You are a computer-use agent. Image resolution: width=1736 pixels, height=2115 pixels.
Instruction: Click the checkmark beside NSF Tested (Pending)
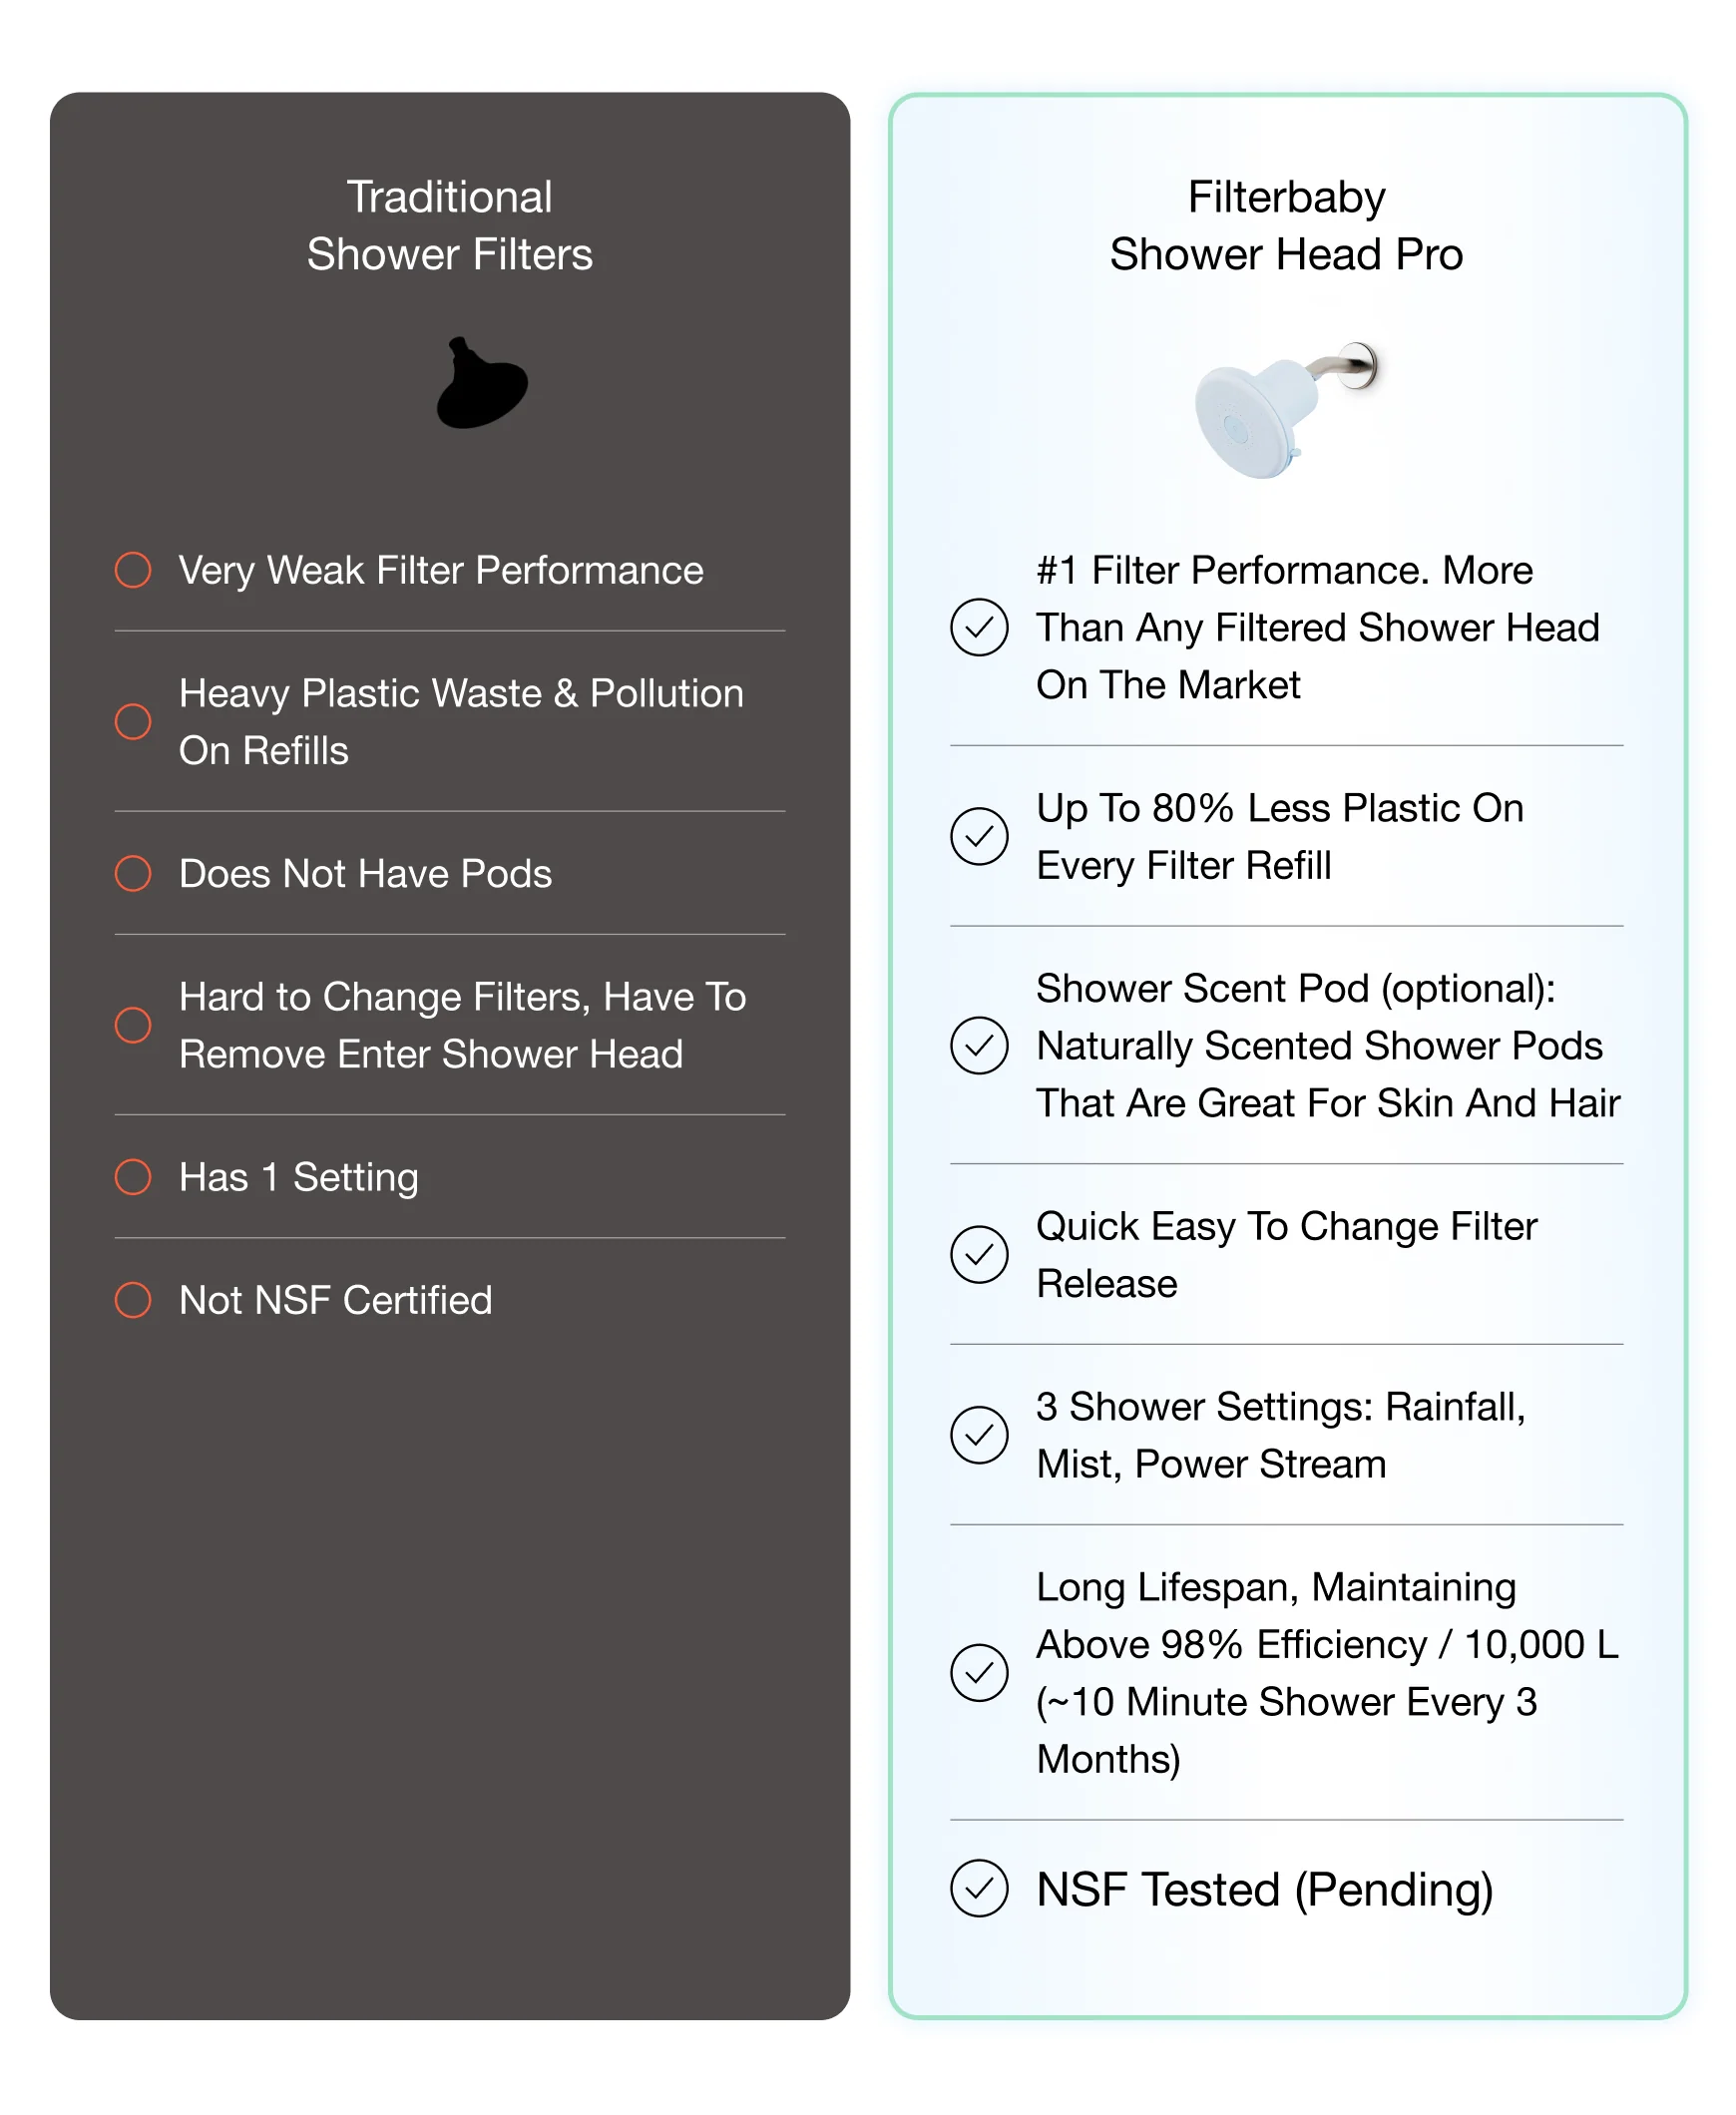click(x=979, y=1888)
